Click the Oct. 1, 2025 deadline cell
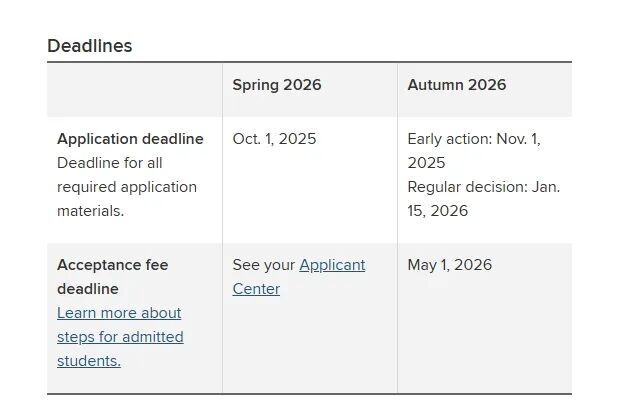 pyautogui.click(x=274, y=139)
